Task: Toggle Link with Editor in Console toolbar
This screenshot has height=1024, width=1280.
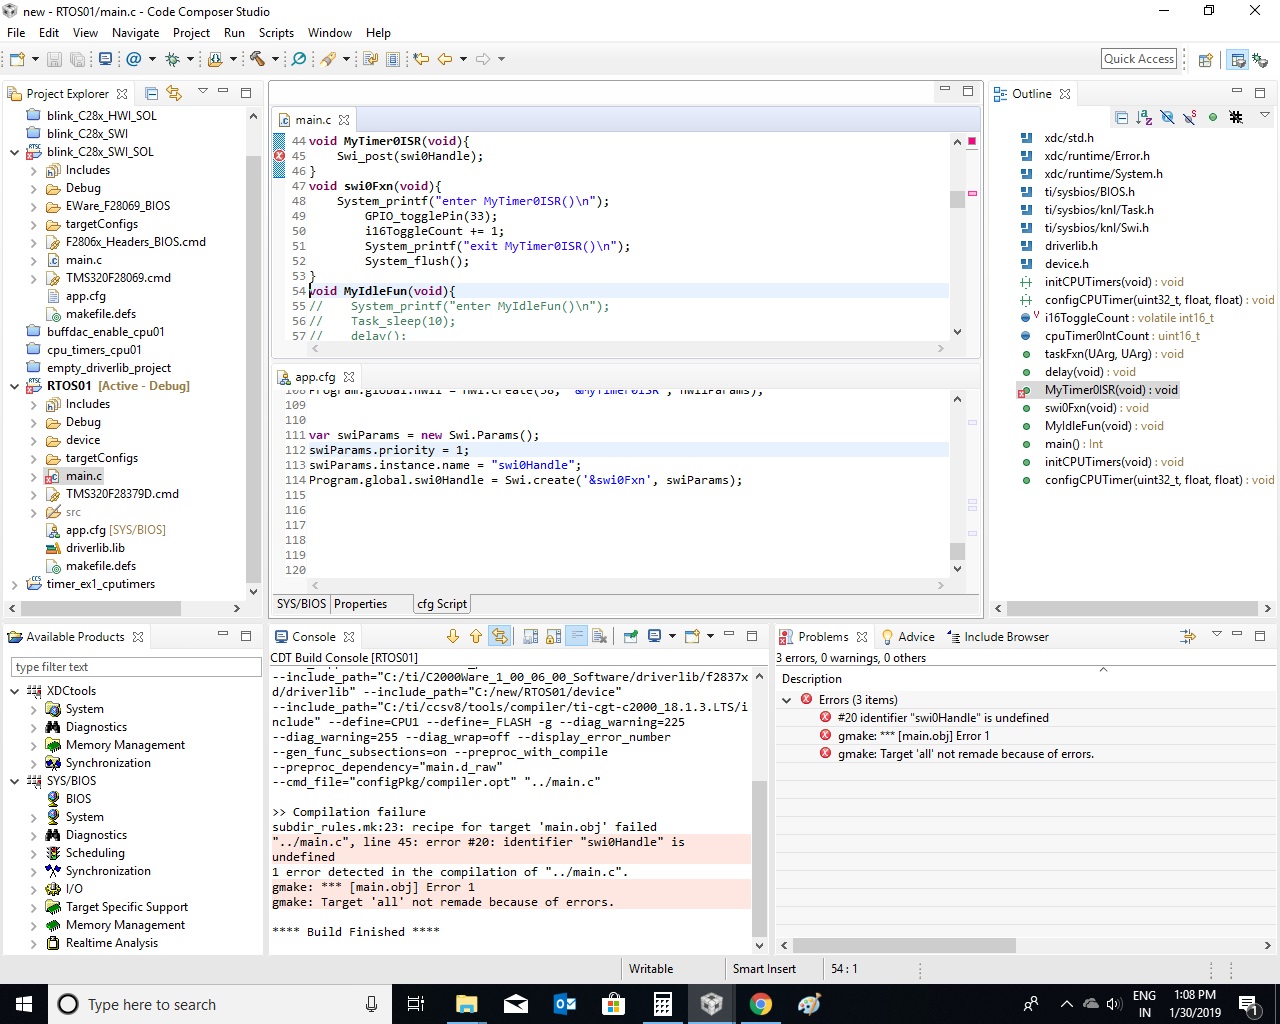Action: 500,636
